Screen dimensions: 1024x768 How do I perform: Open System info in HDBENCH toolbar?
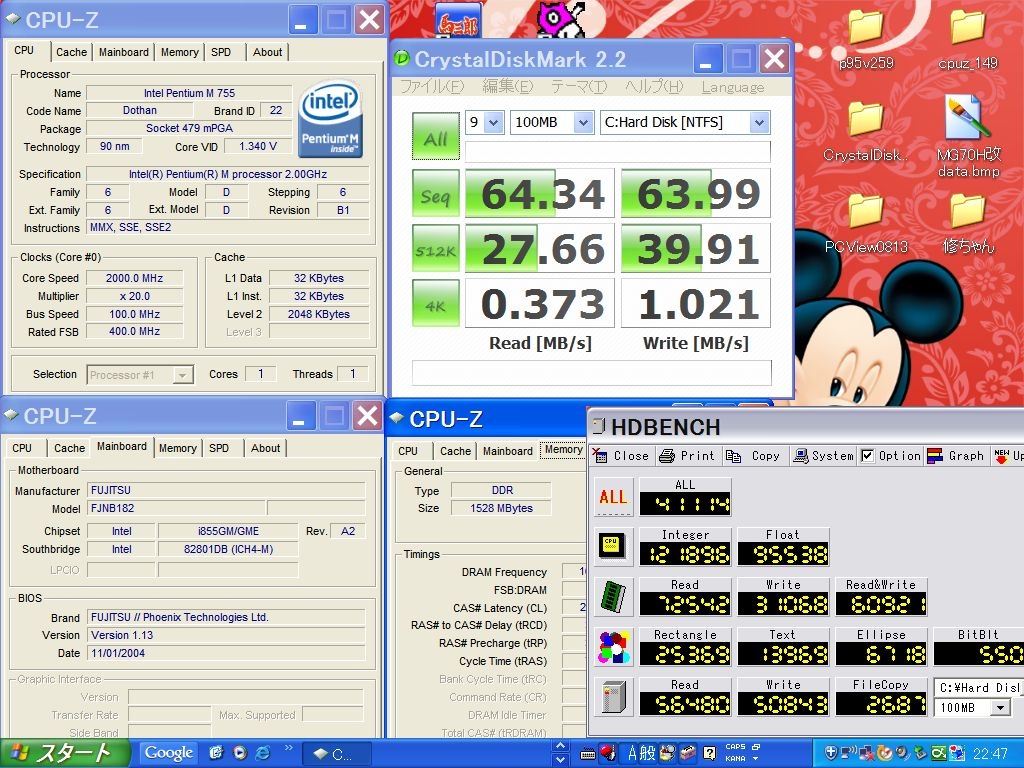pos(823,456)
